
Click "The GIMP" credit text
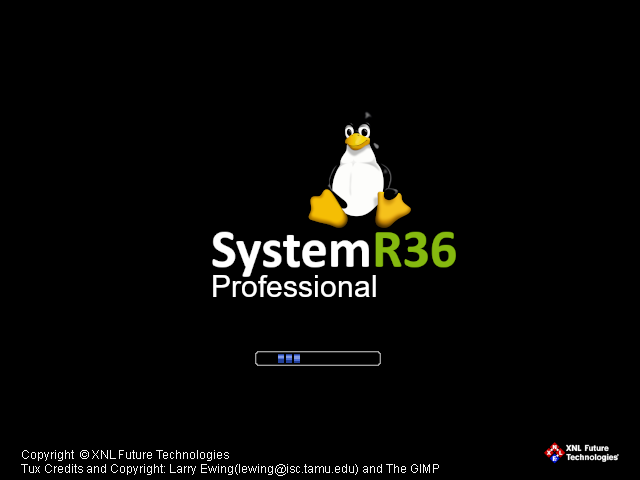pyautogui.click(x=413, y=469)
